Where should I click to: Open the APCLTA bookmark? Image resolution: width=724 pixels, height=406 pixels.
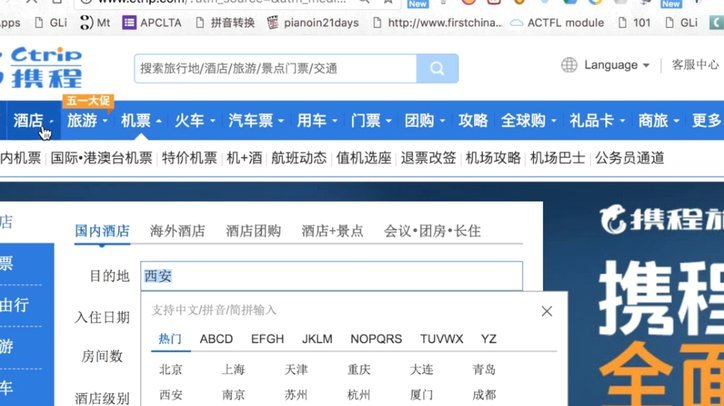152,23
